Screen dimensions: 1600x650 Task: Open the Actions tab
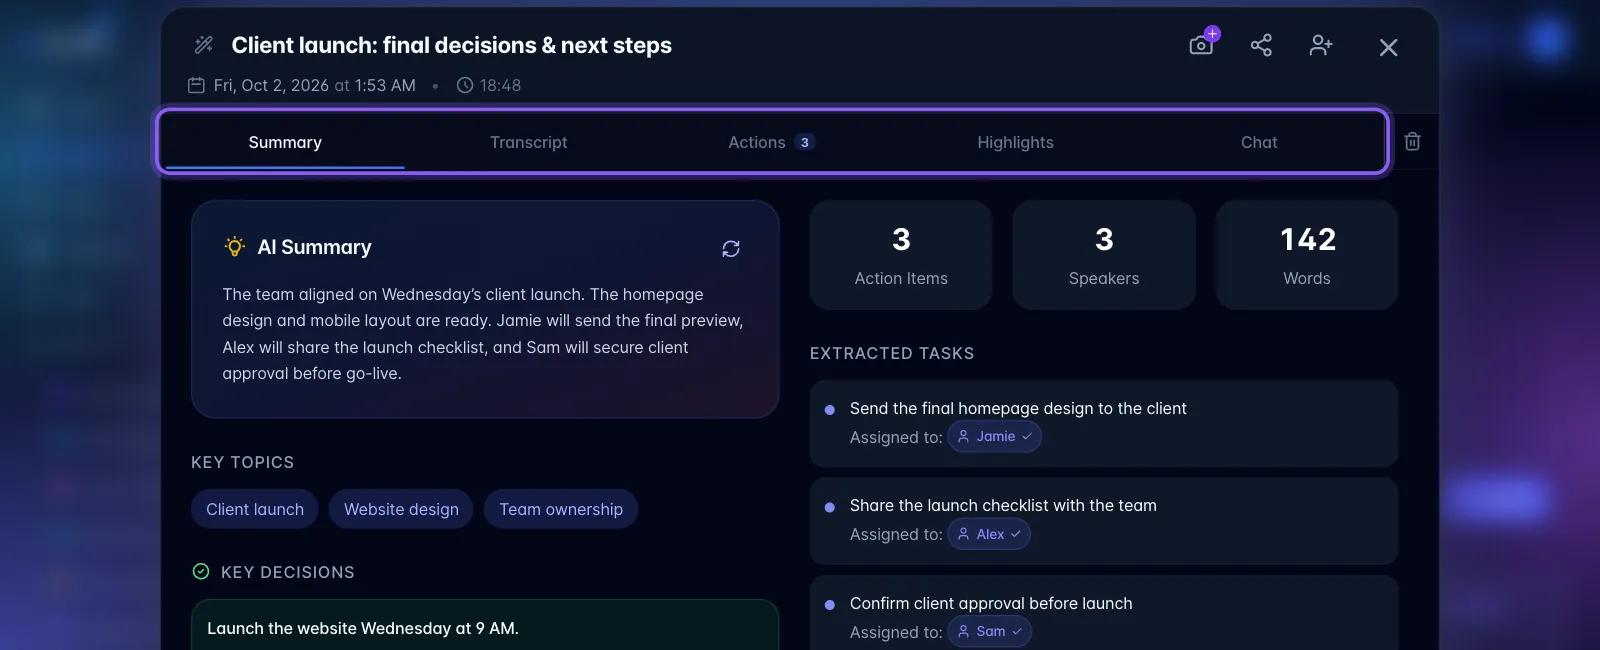pos(771,142)
